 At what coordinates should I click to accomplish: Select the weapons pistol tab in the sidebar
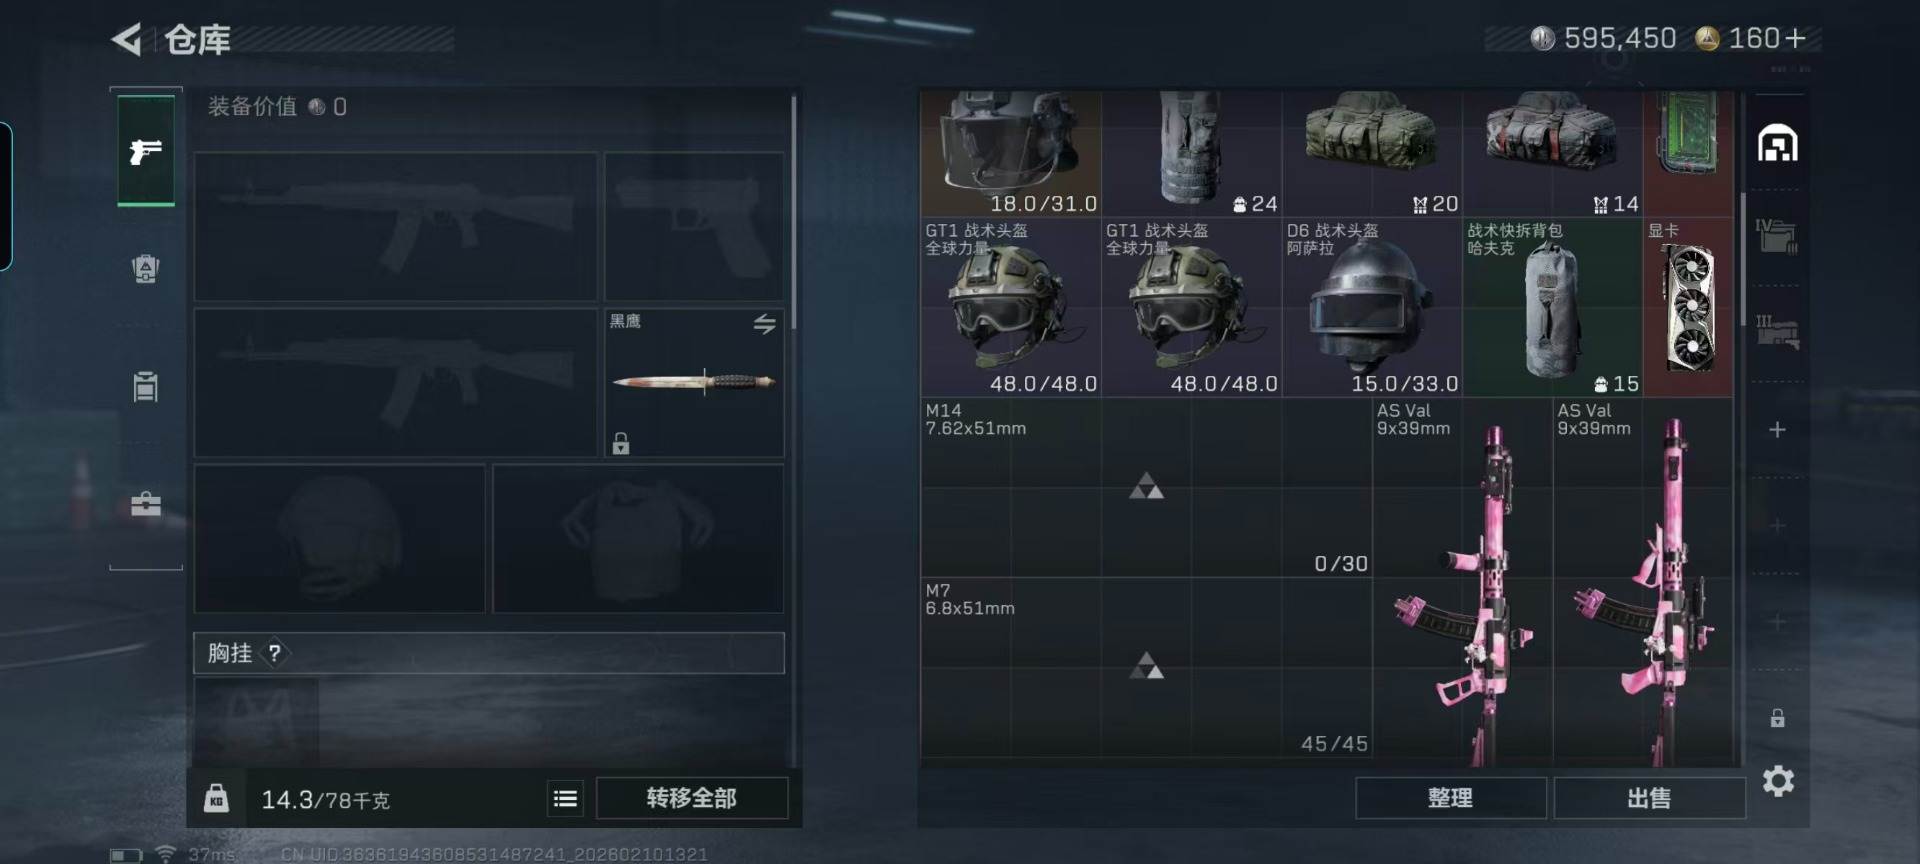click(x=146, y=151)
